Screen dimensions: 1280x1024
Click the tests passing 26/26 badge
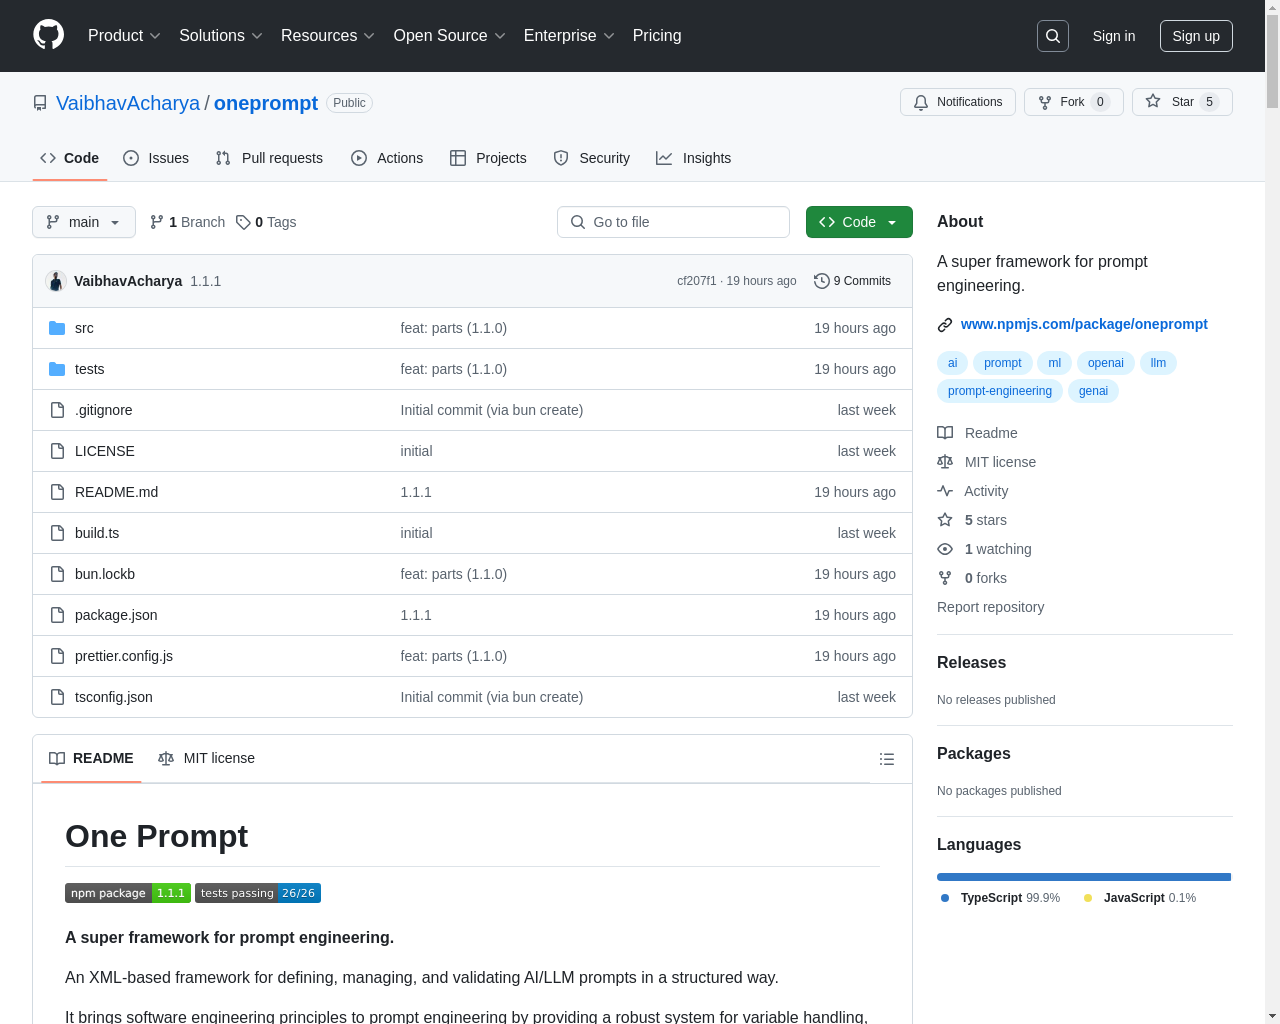(258, 893)
